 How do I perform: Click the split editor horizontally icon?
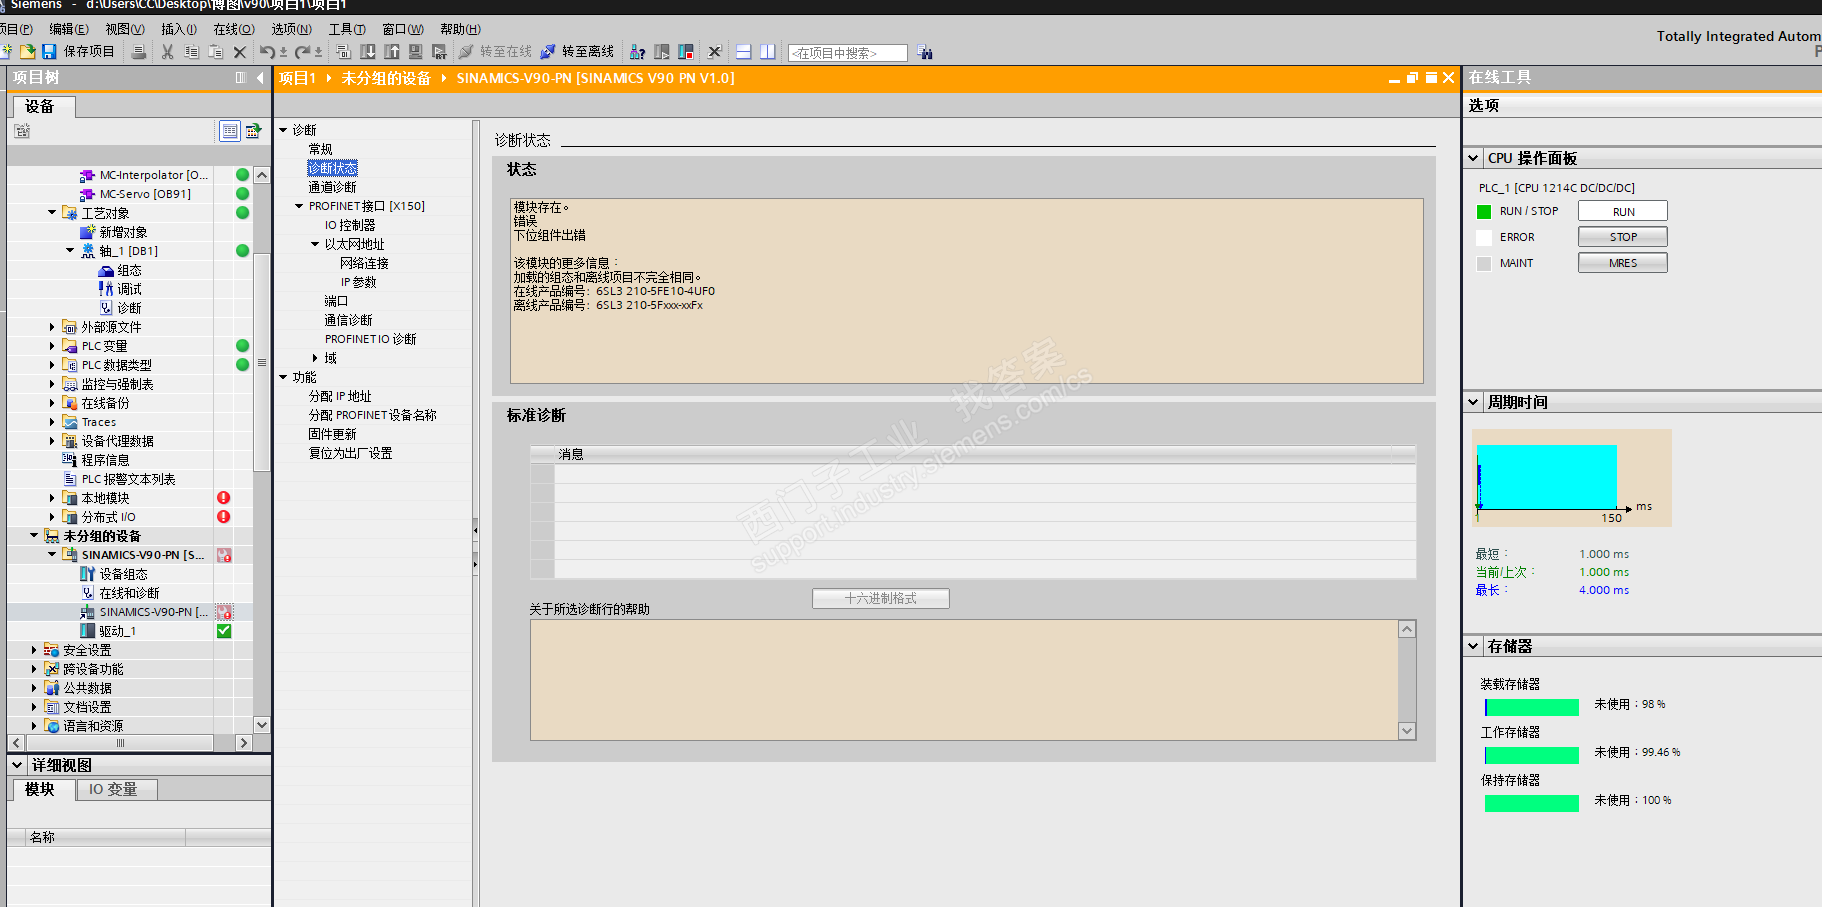tap(743, 52)
